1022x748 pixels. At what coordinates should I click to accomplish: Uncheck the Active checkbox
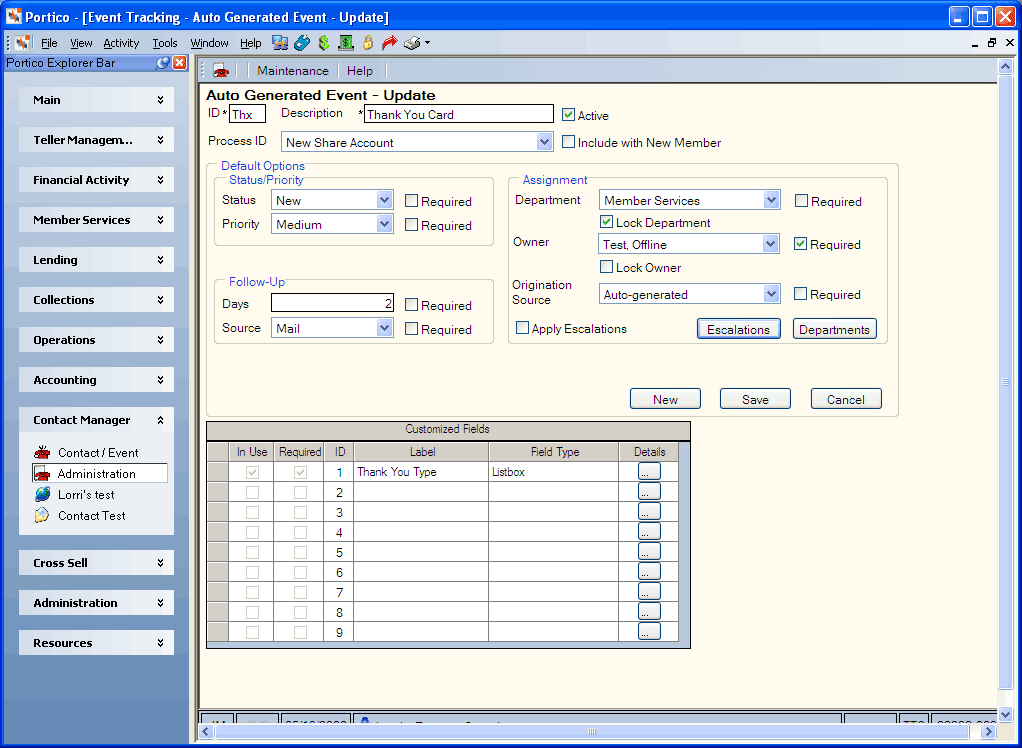[x=568, y=115]
